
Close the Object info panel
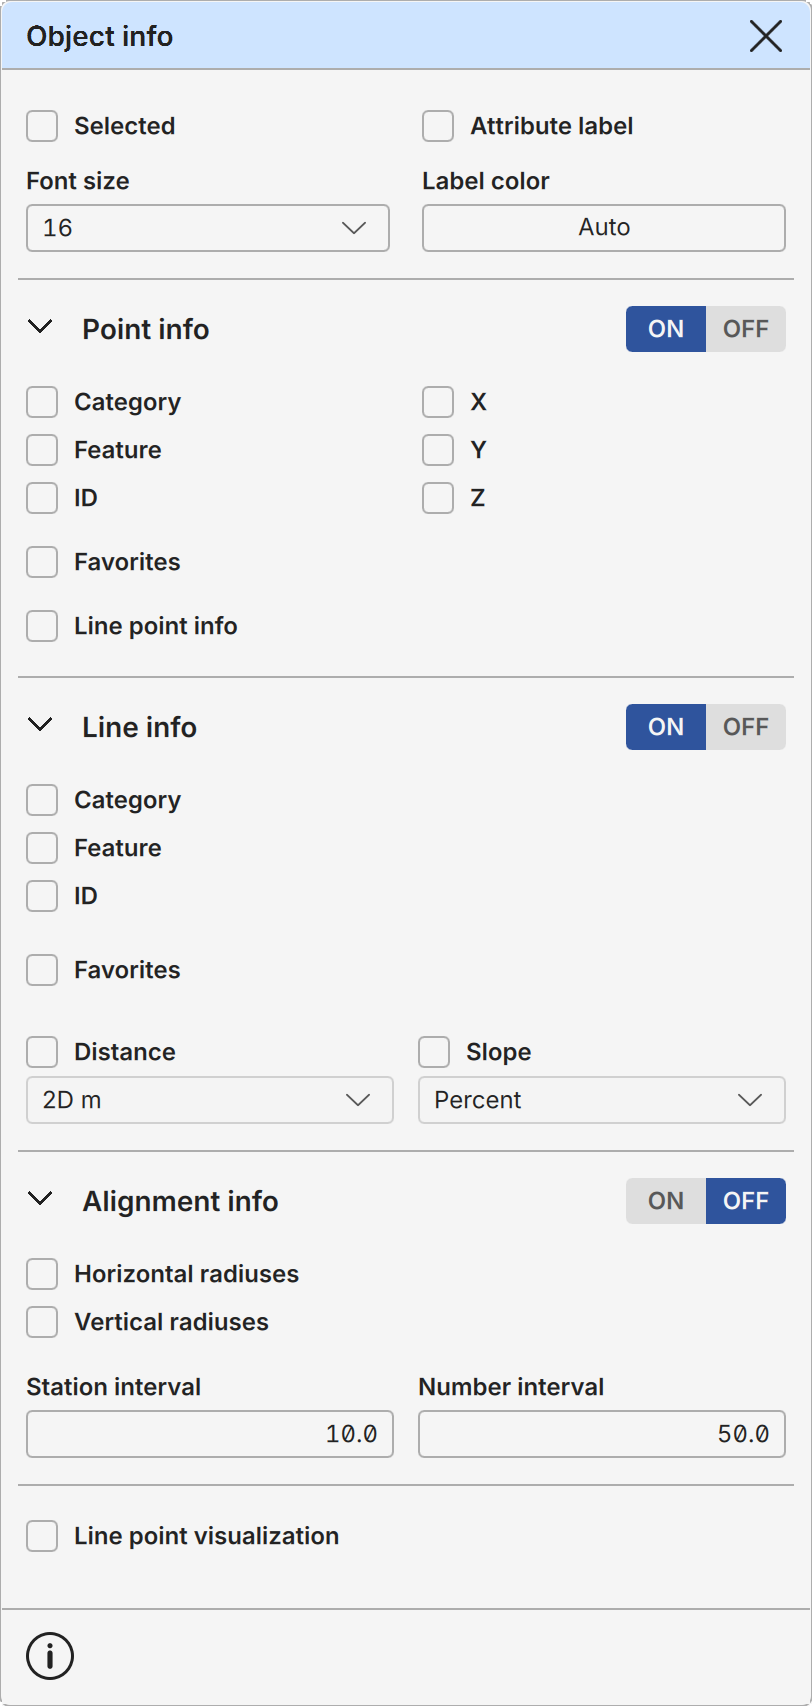tap(766, 36)
